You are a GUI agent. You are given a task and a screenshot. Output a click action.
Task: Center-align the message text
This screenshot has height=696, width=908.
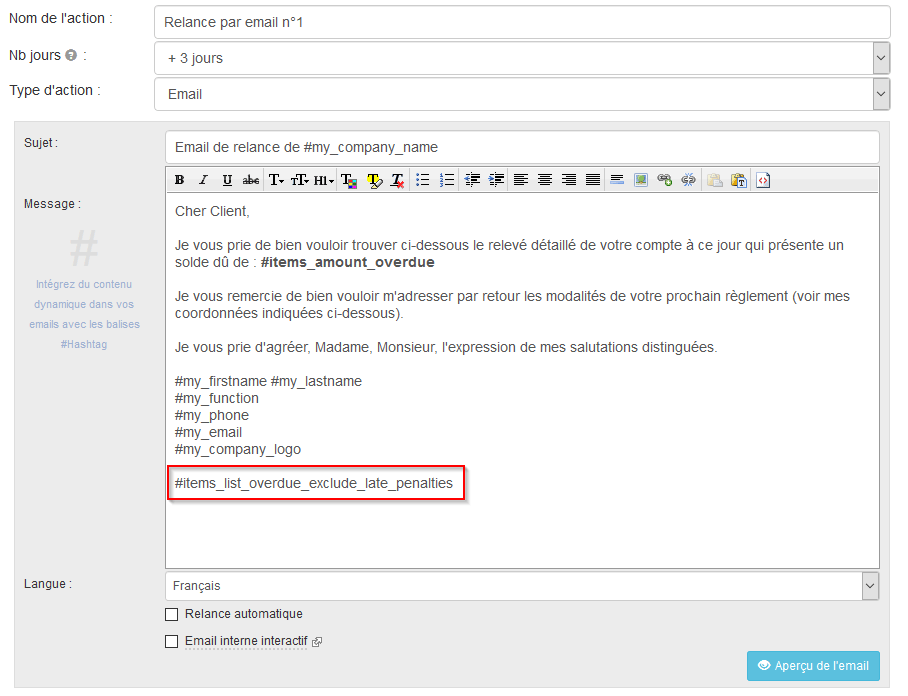click(x=545, y=180)
